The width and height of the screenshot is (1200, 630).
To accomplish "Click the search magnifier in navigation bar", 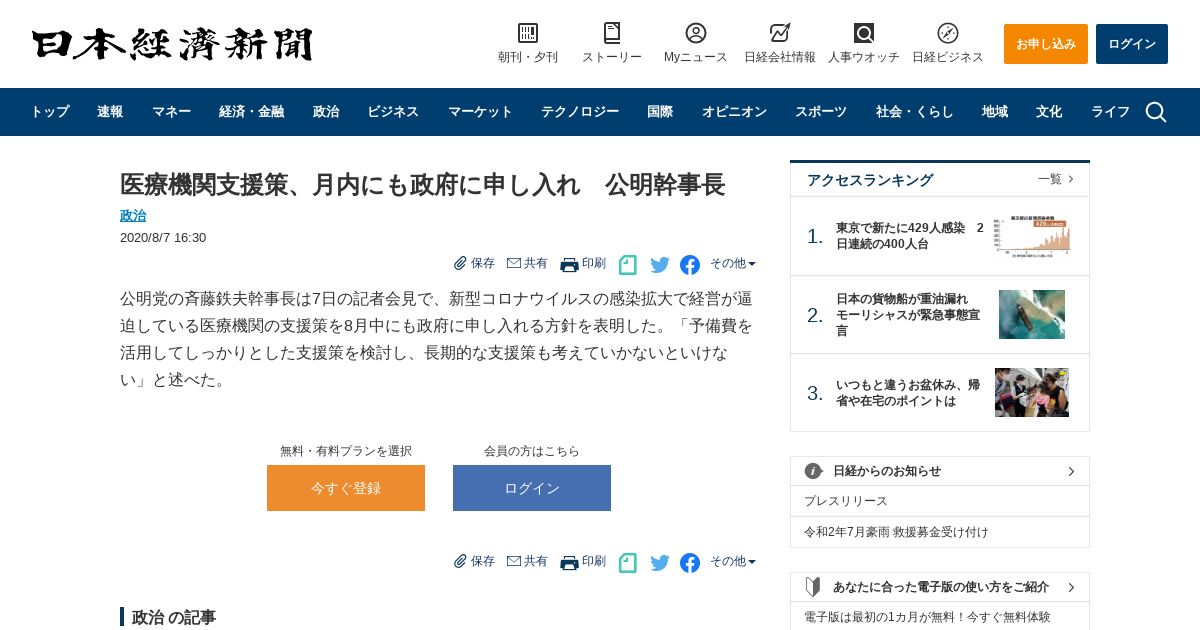I will [x=1156, y=112].
